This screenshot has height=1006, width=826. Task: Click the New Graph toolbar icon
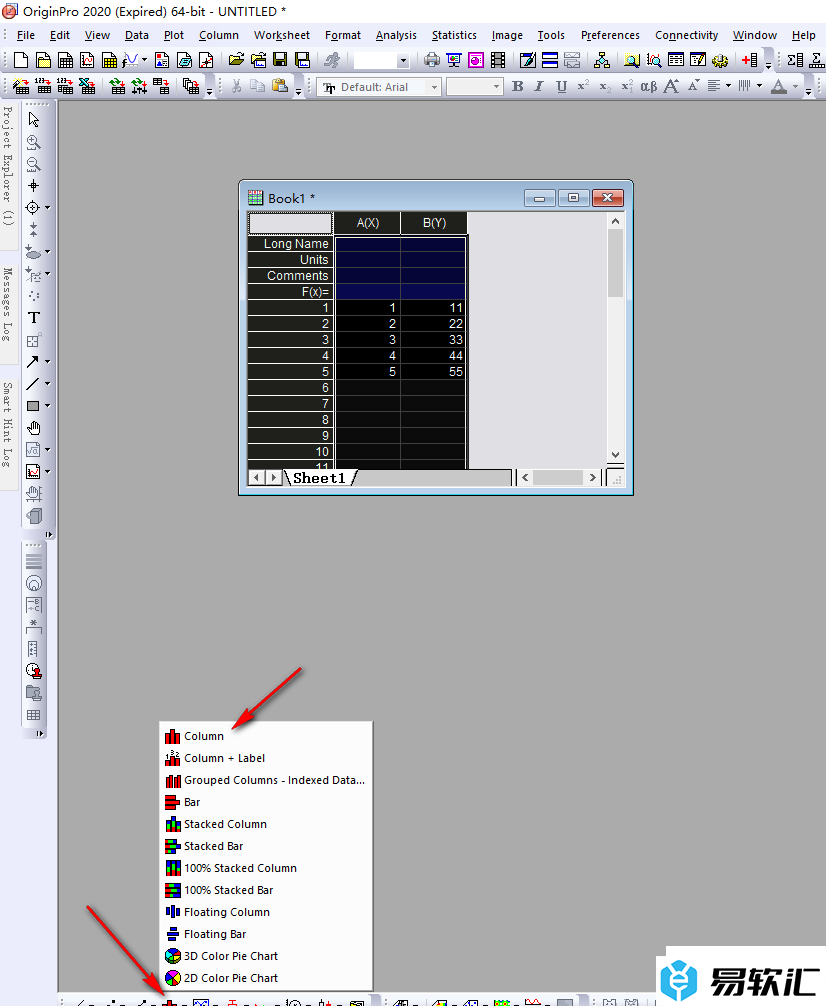(87, 60)
